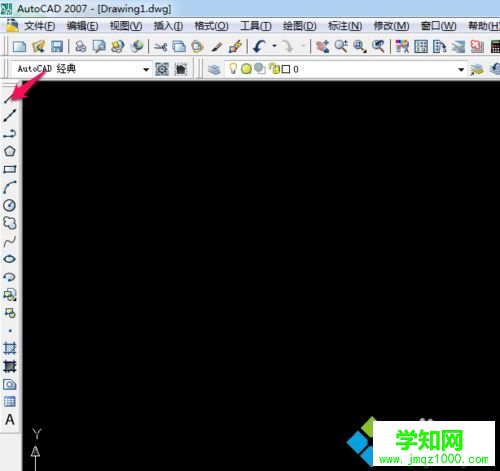The image size is (500, 471).
Task: Click the Workspace Settings gear icon
Action: 162,69
